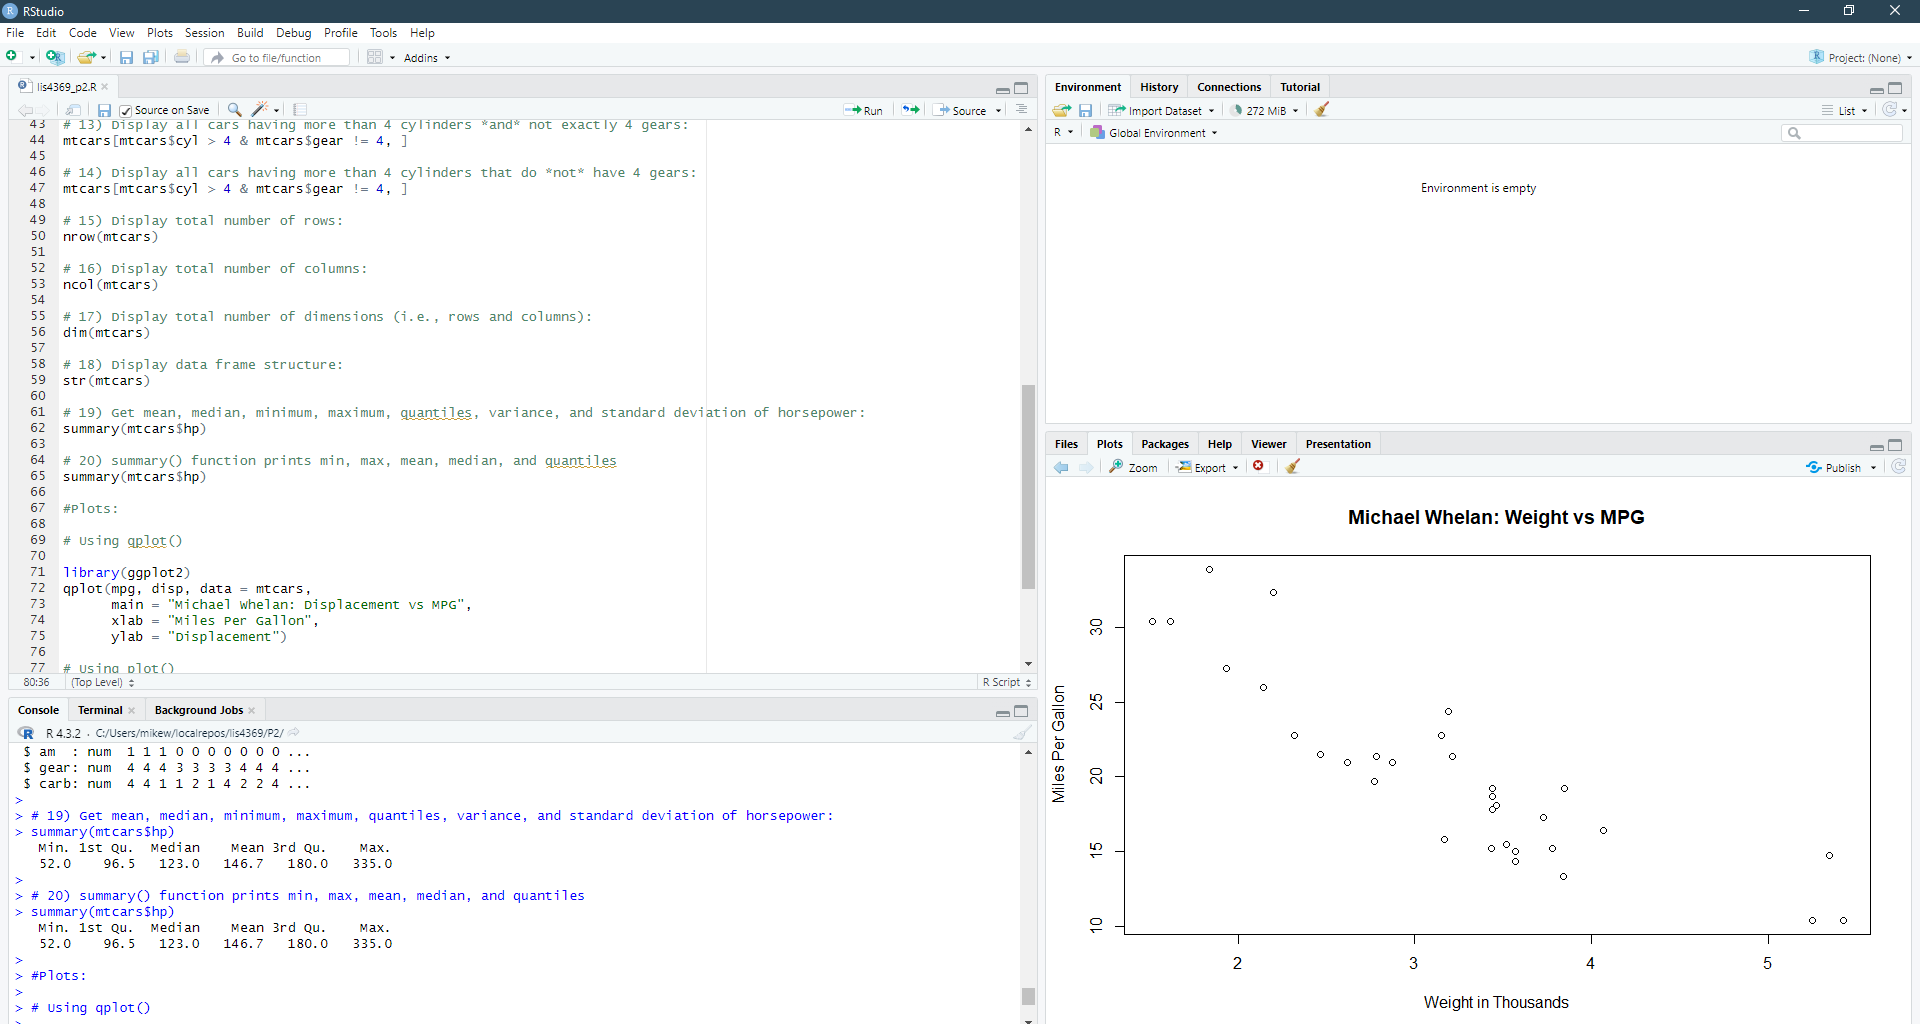Viewport: 1920px width, 1024px height.
Task: Click the console vertical scrollbar thumb
Action: click(1028, 996)
